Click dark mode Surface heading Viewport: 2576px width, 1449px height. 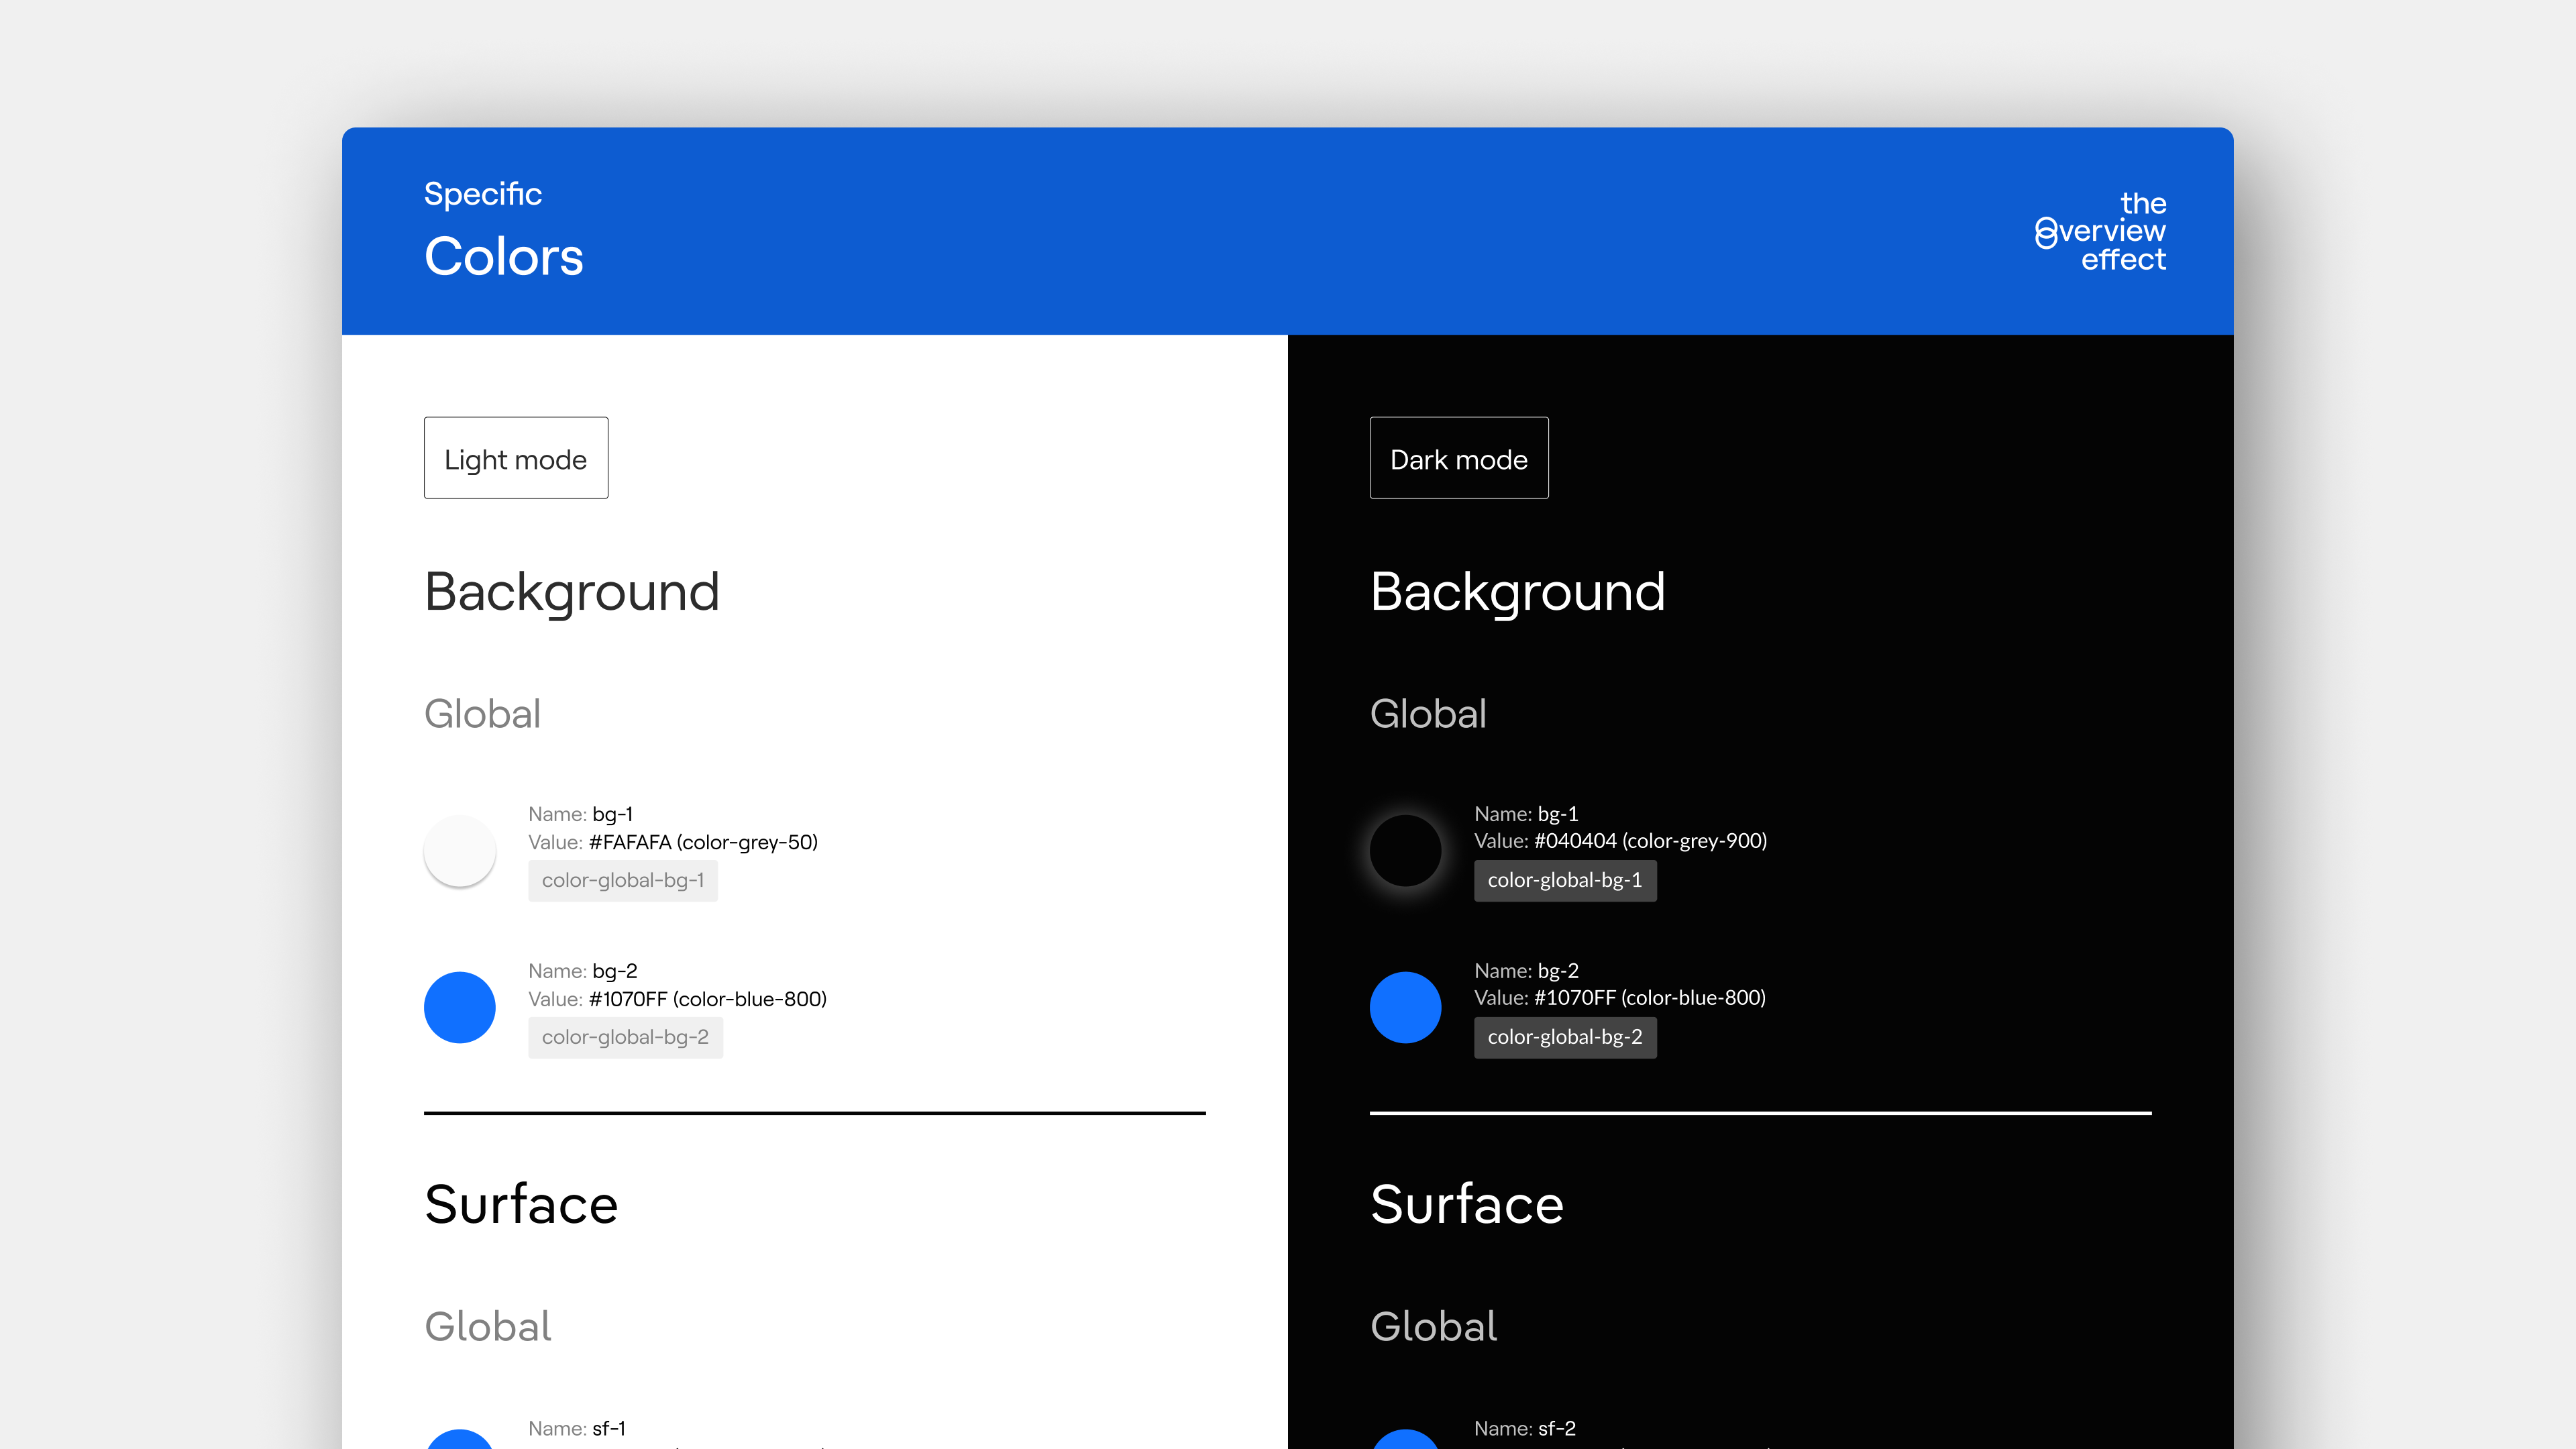coord(1466,1204)
